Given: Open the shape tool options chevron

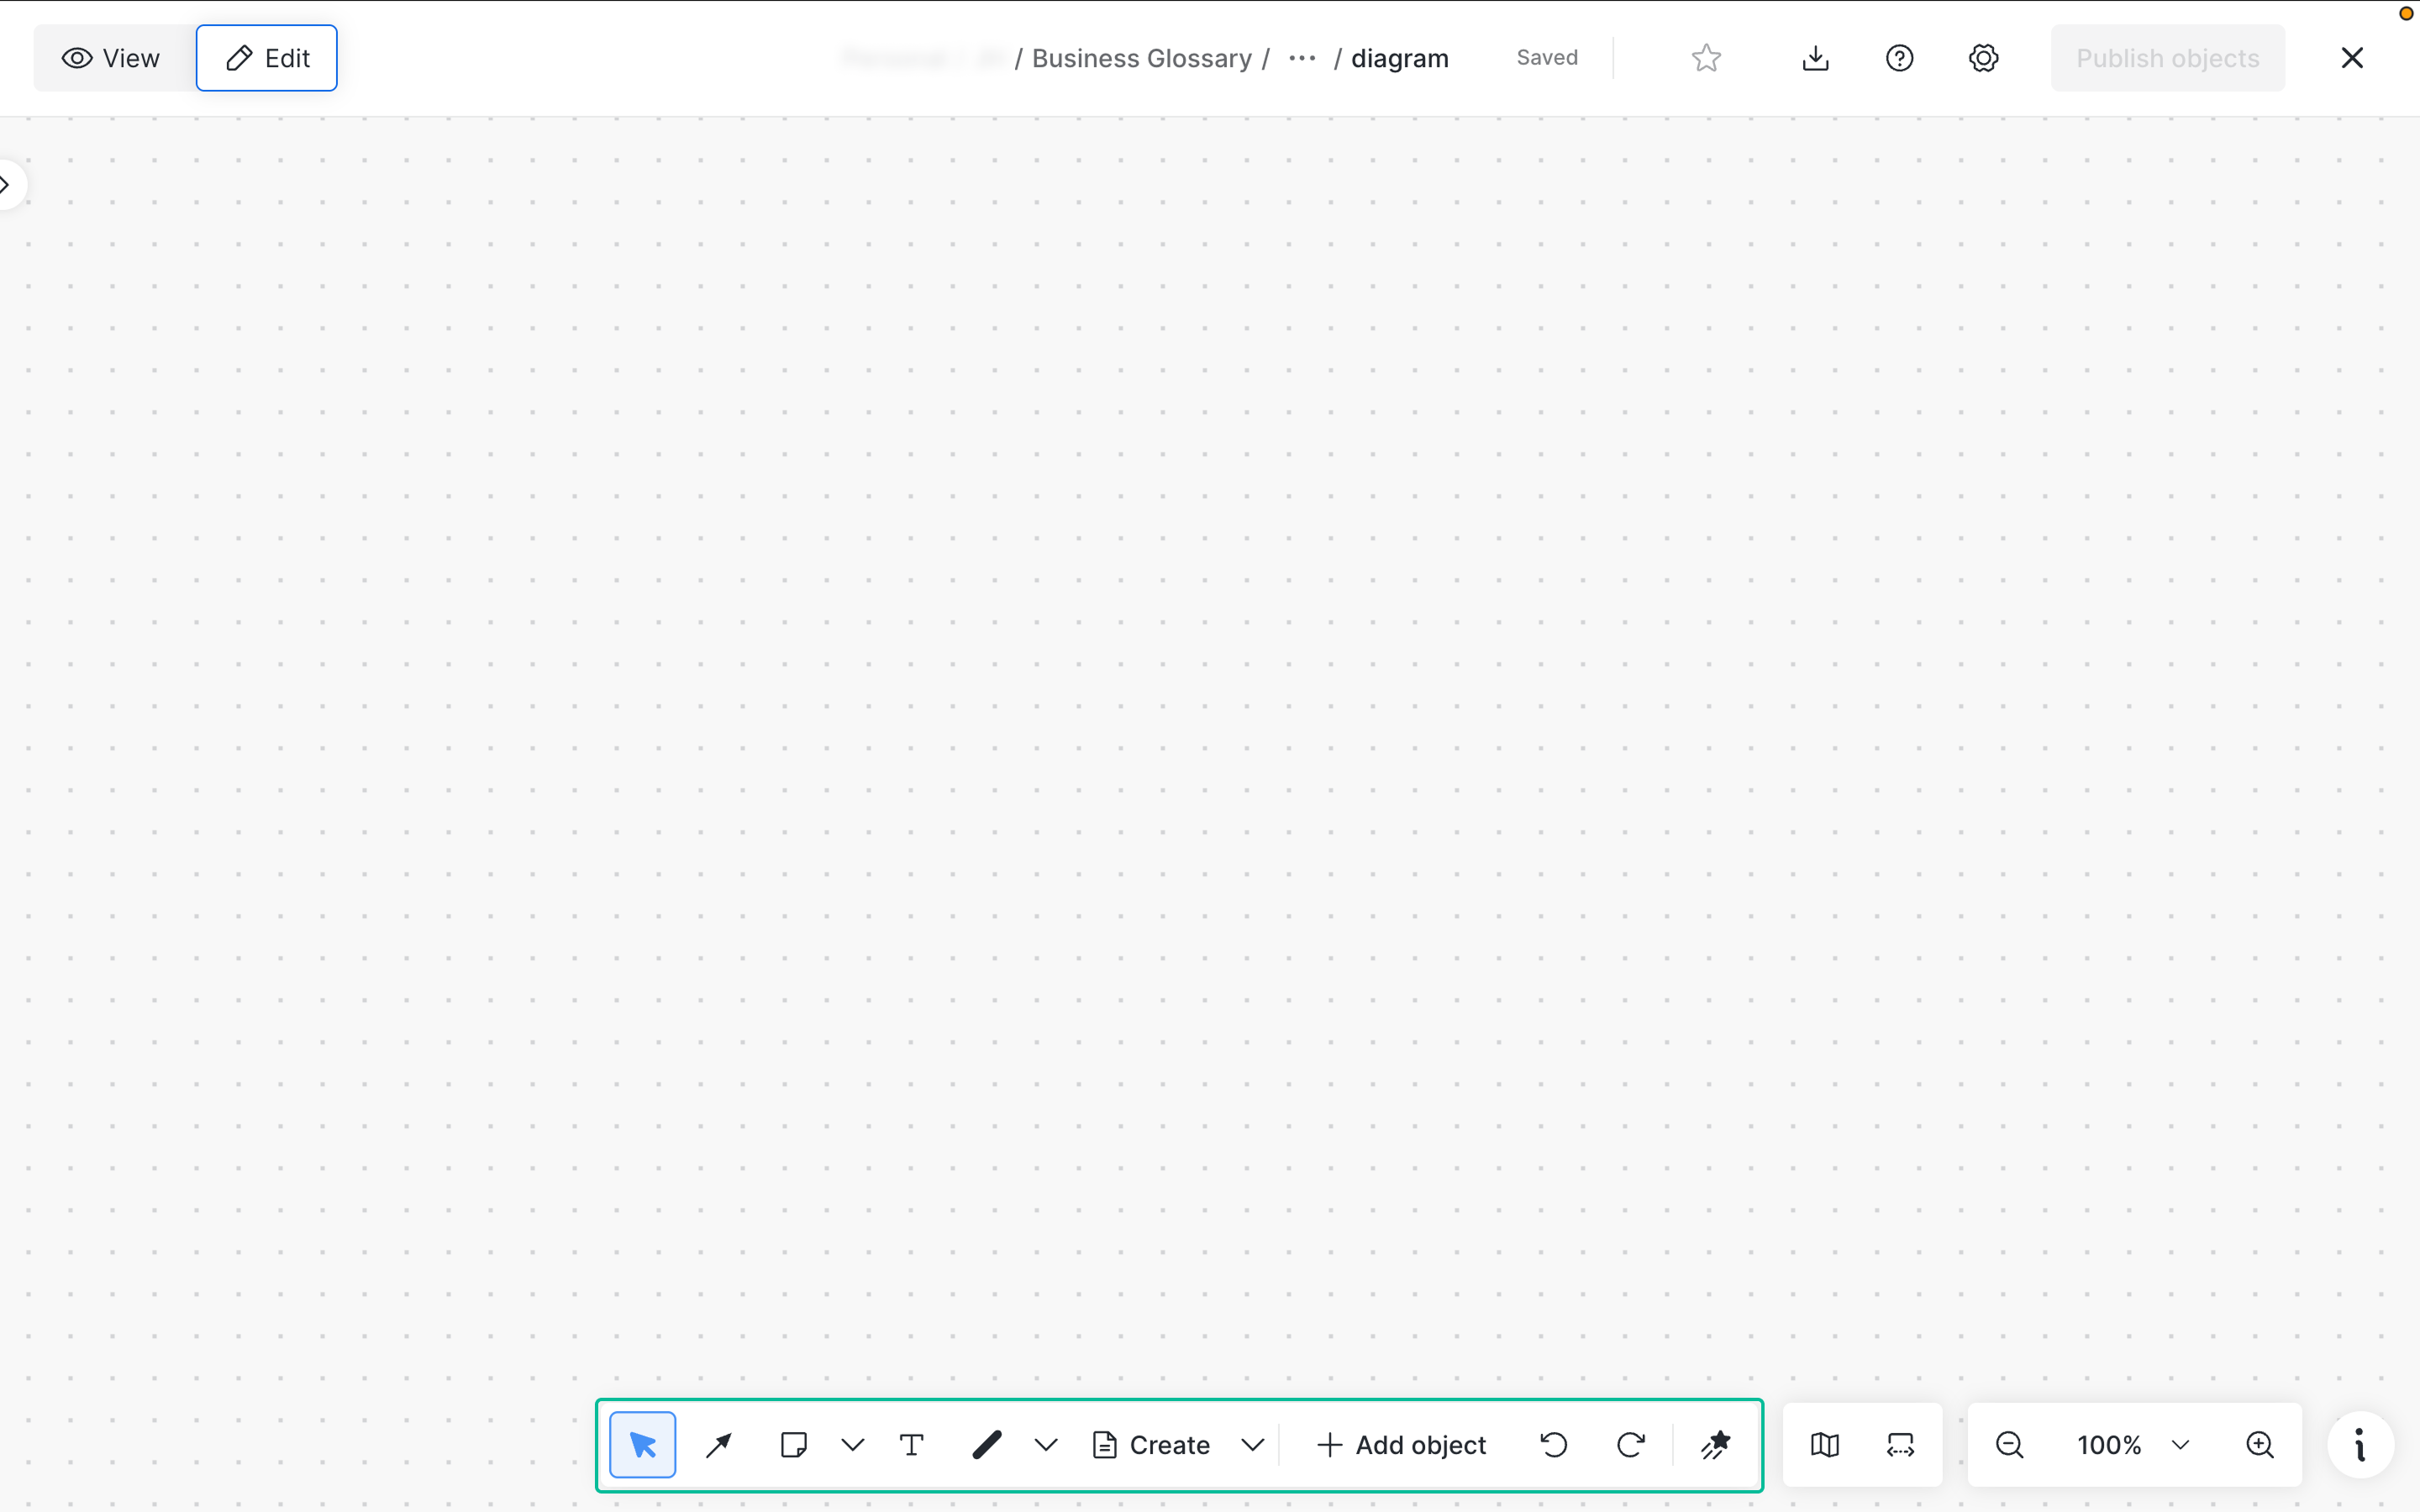Looking at the screenshot, I should point(852,1444).
